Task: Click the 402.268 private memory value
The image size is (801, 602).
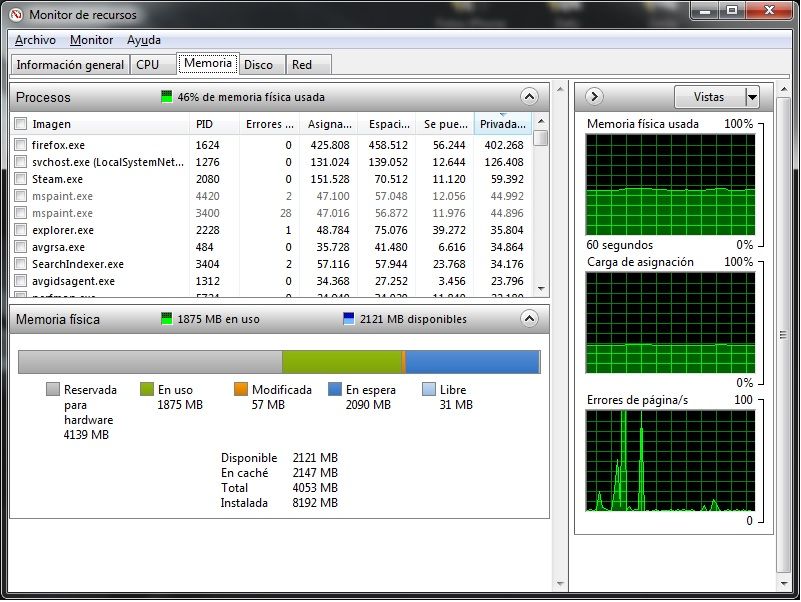Action: pyautogui.click(x=504, y=145)
